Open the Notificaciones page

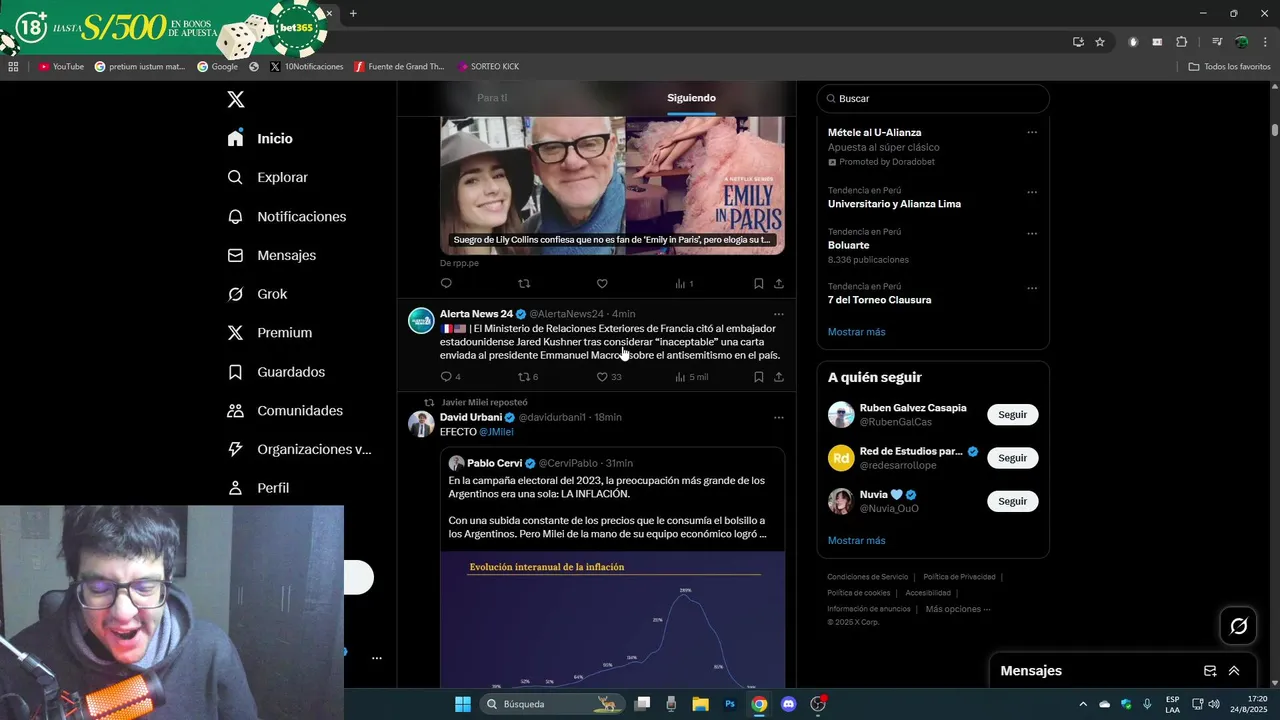(x=286, y=216)
